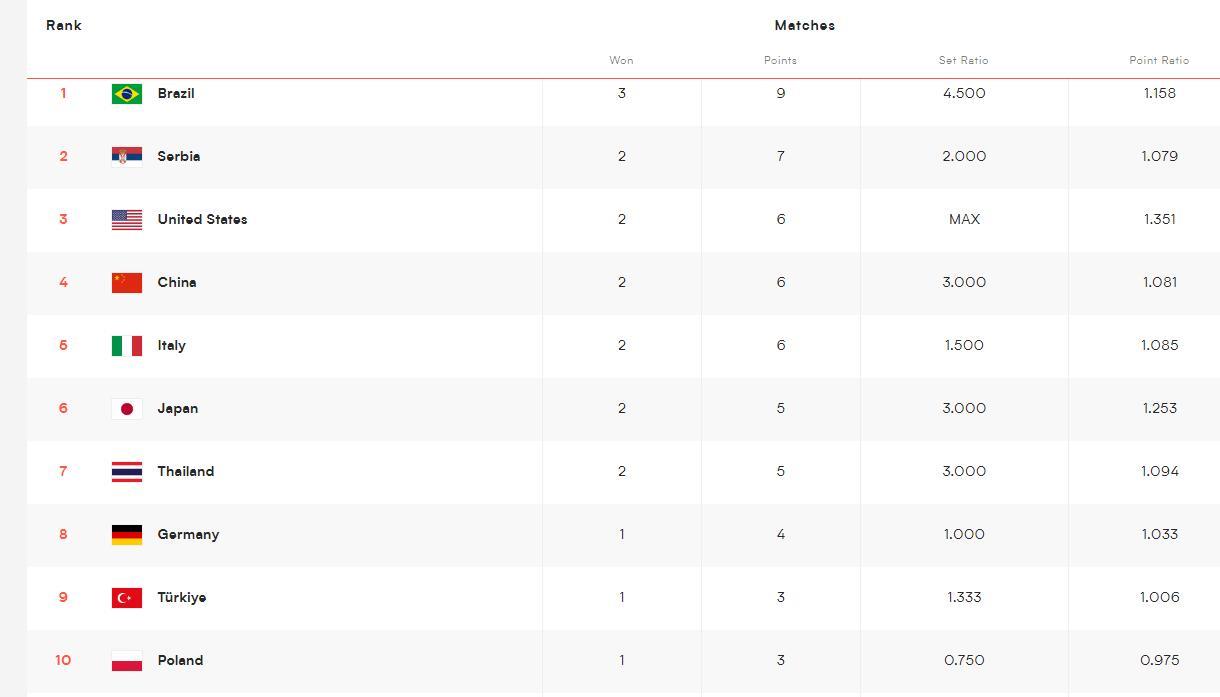This screenshot has height=697, width=1220.
Task: Click the Rank column header
Action: pyautogui.click(x=64, y=25)
